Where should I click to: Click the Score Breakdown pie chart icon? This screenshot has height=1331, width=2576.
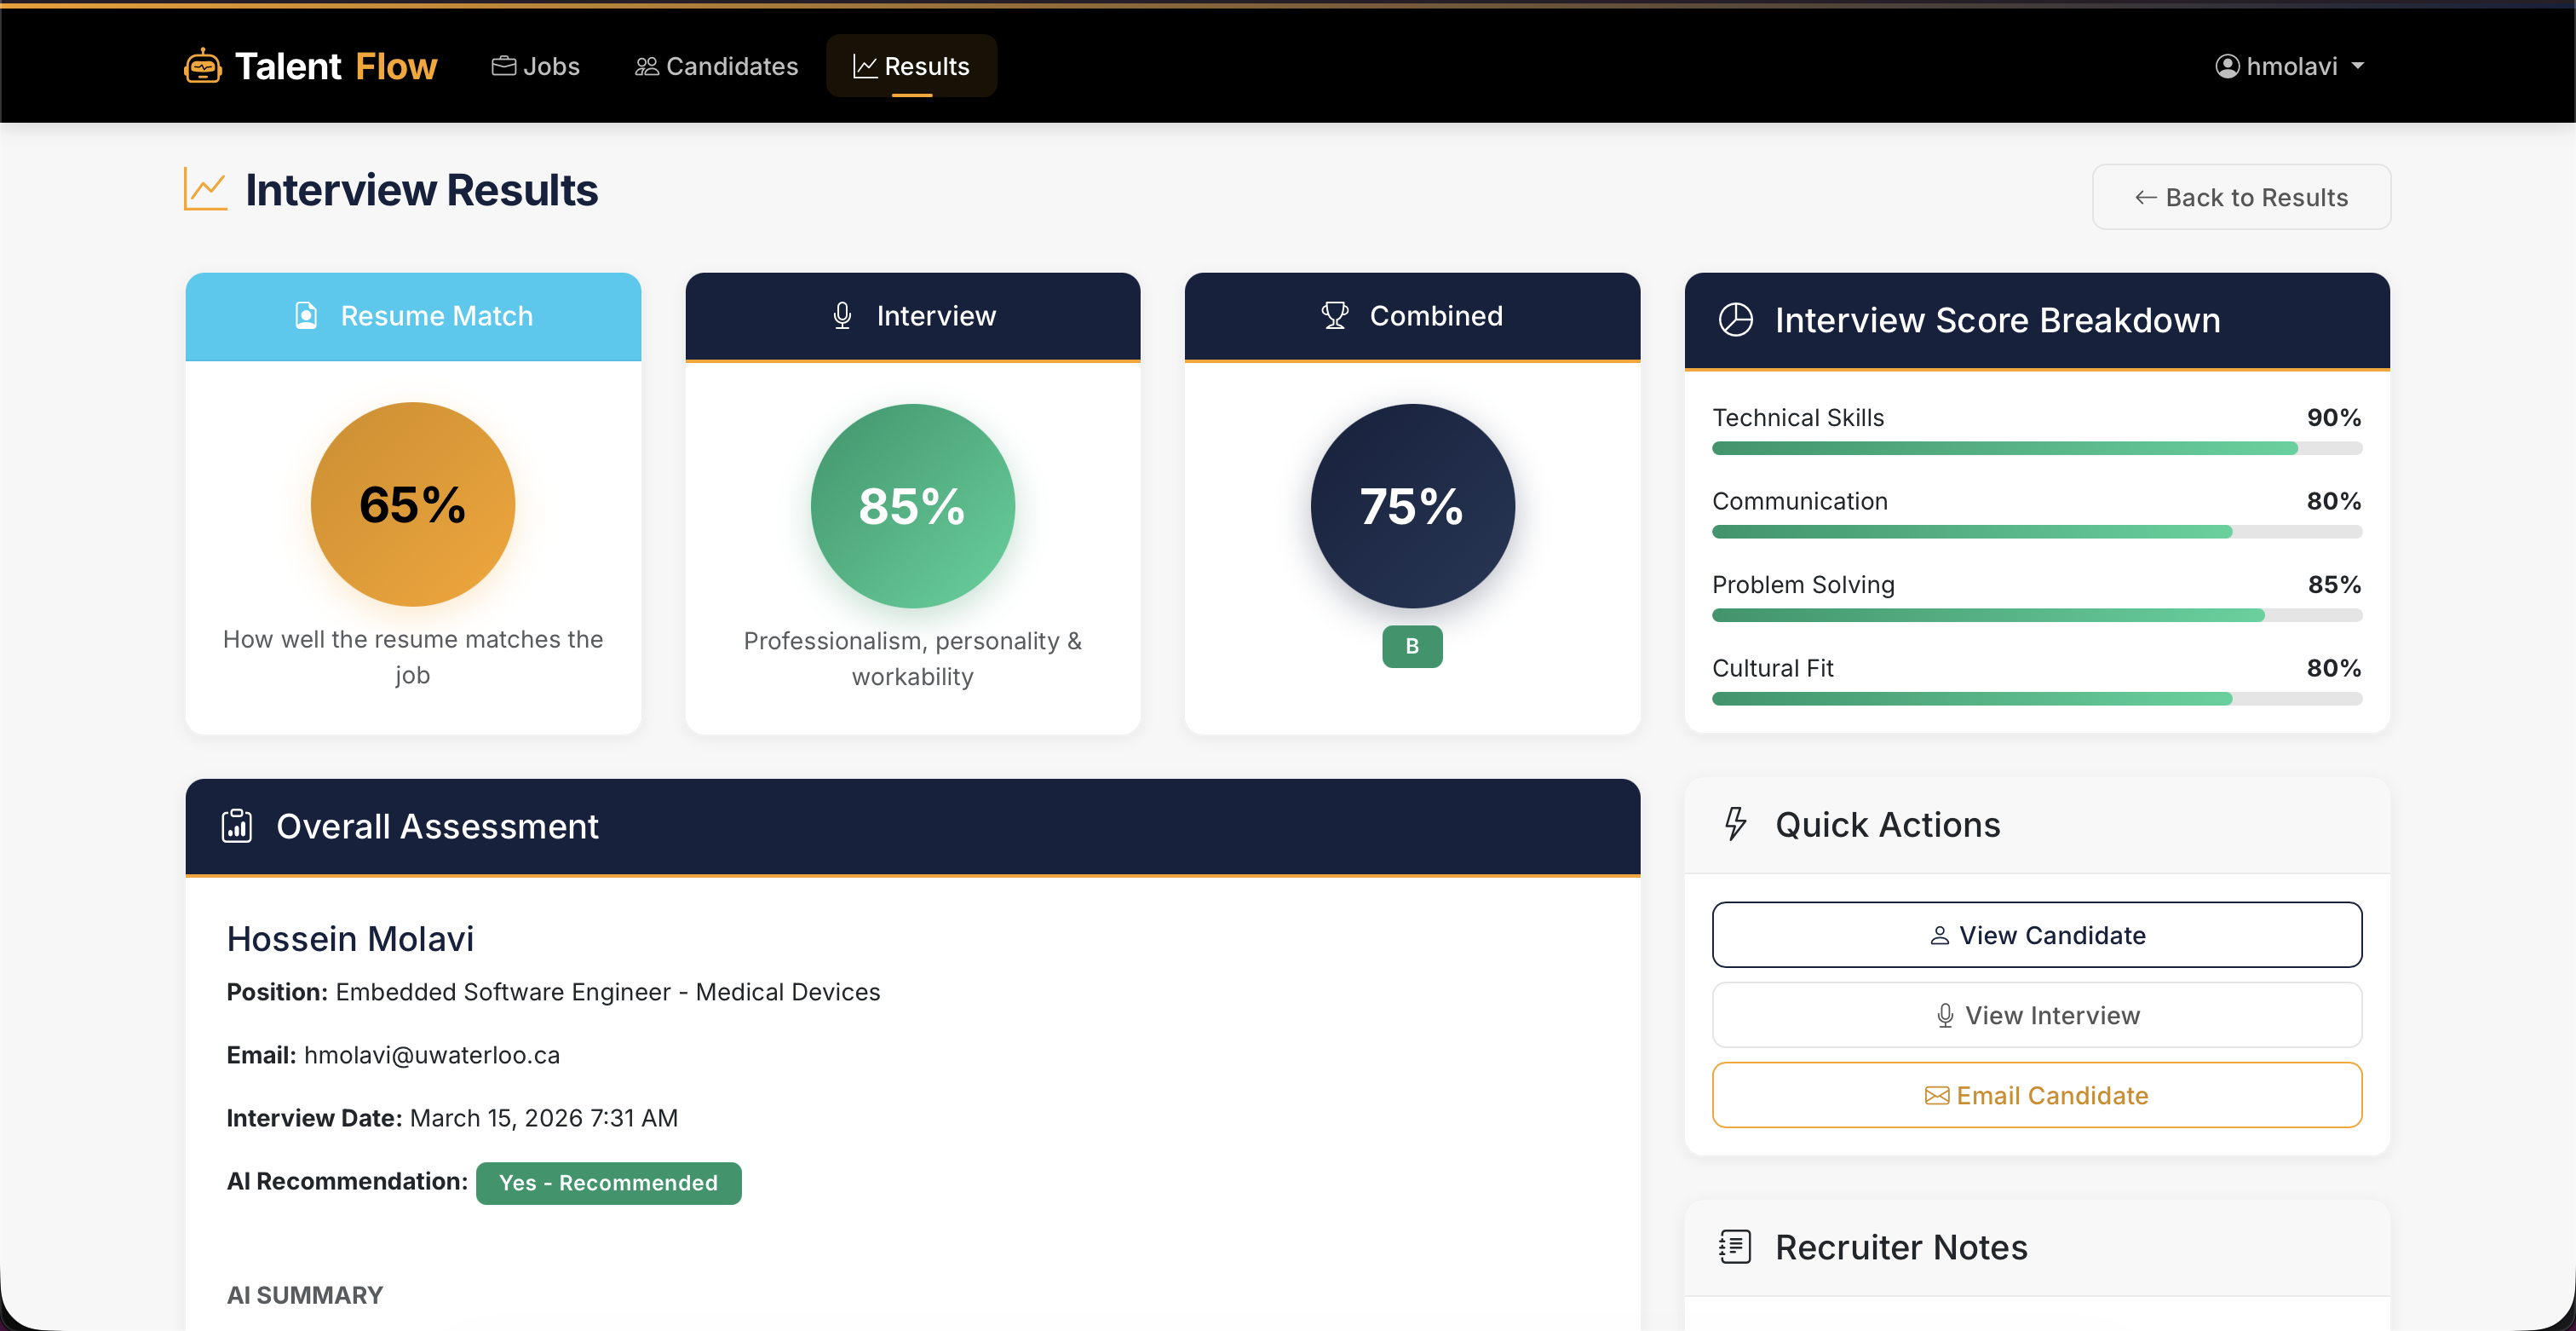coord(1735,320)
